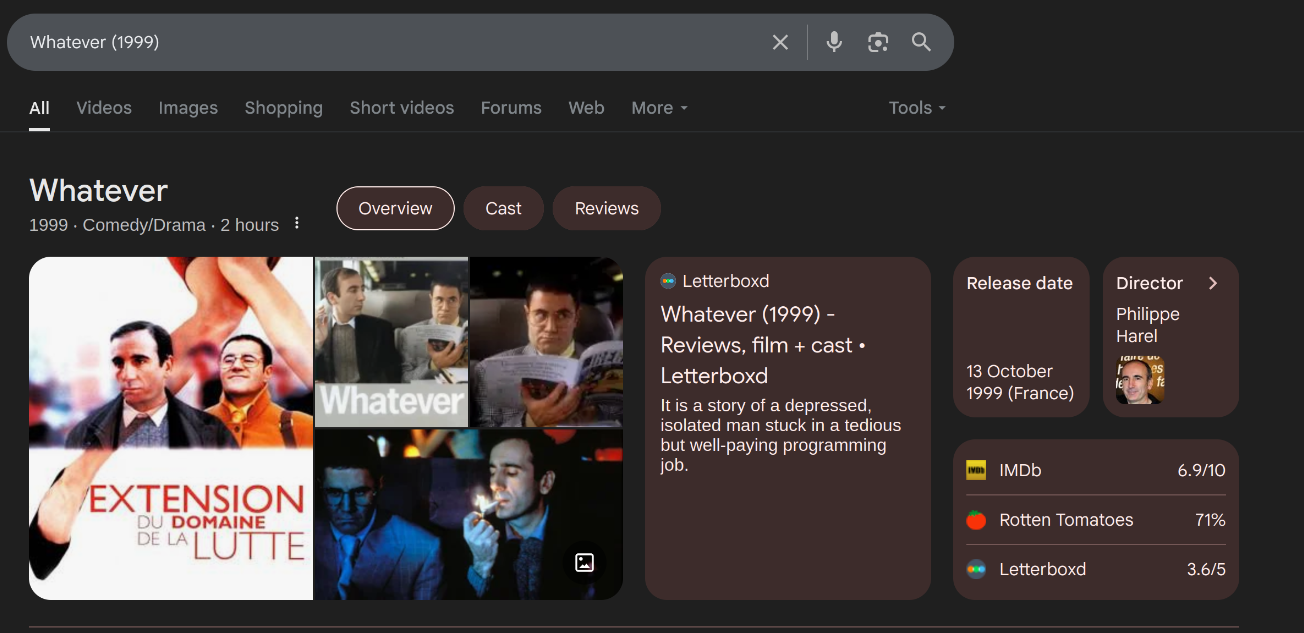Click the Letterboxd source name in snippet
1304x633 pixels.
[x=726, y=281]
